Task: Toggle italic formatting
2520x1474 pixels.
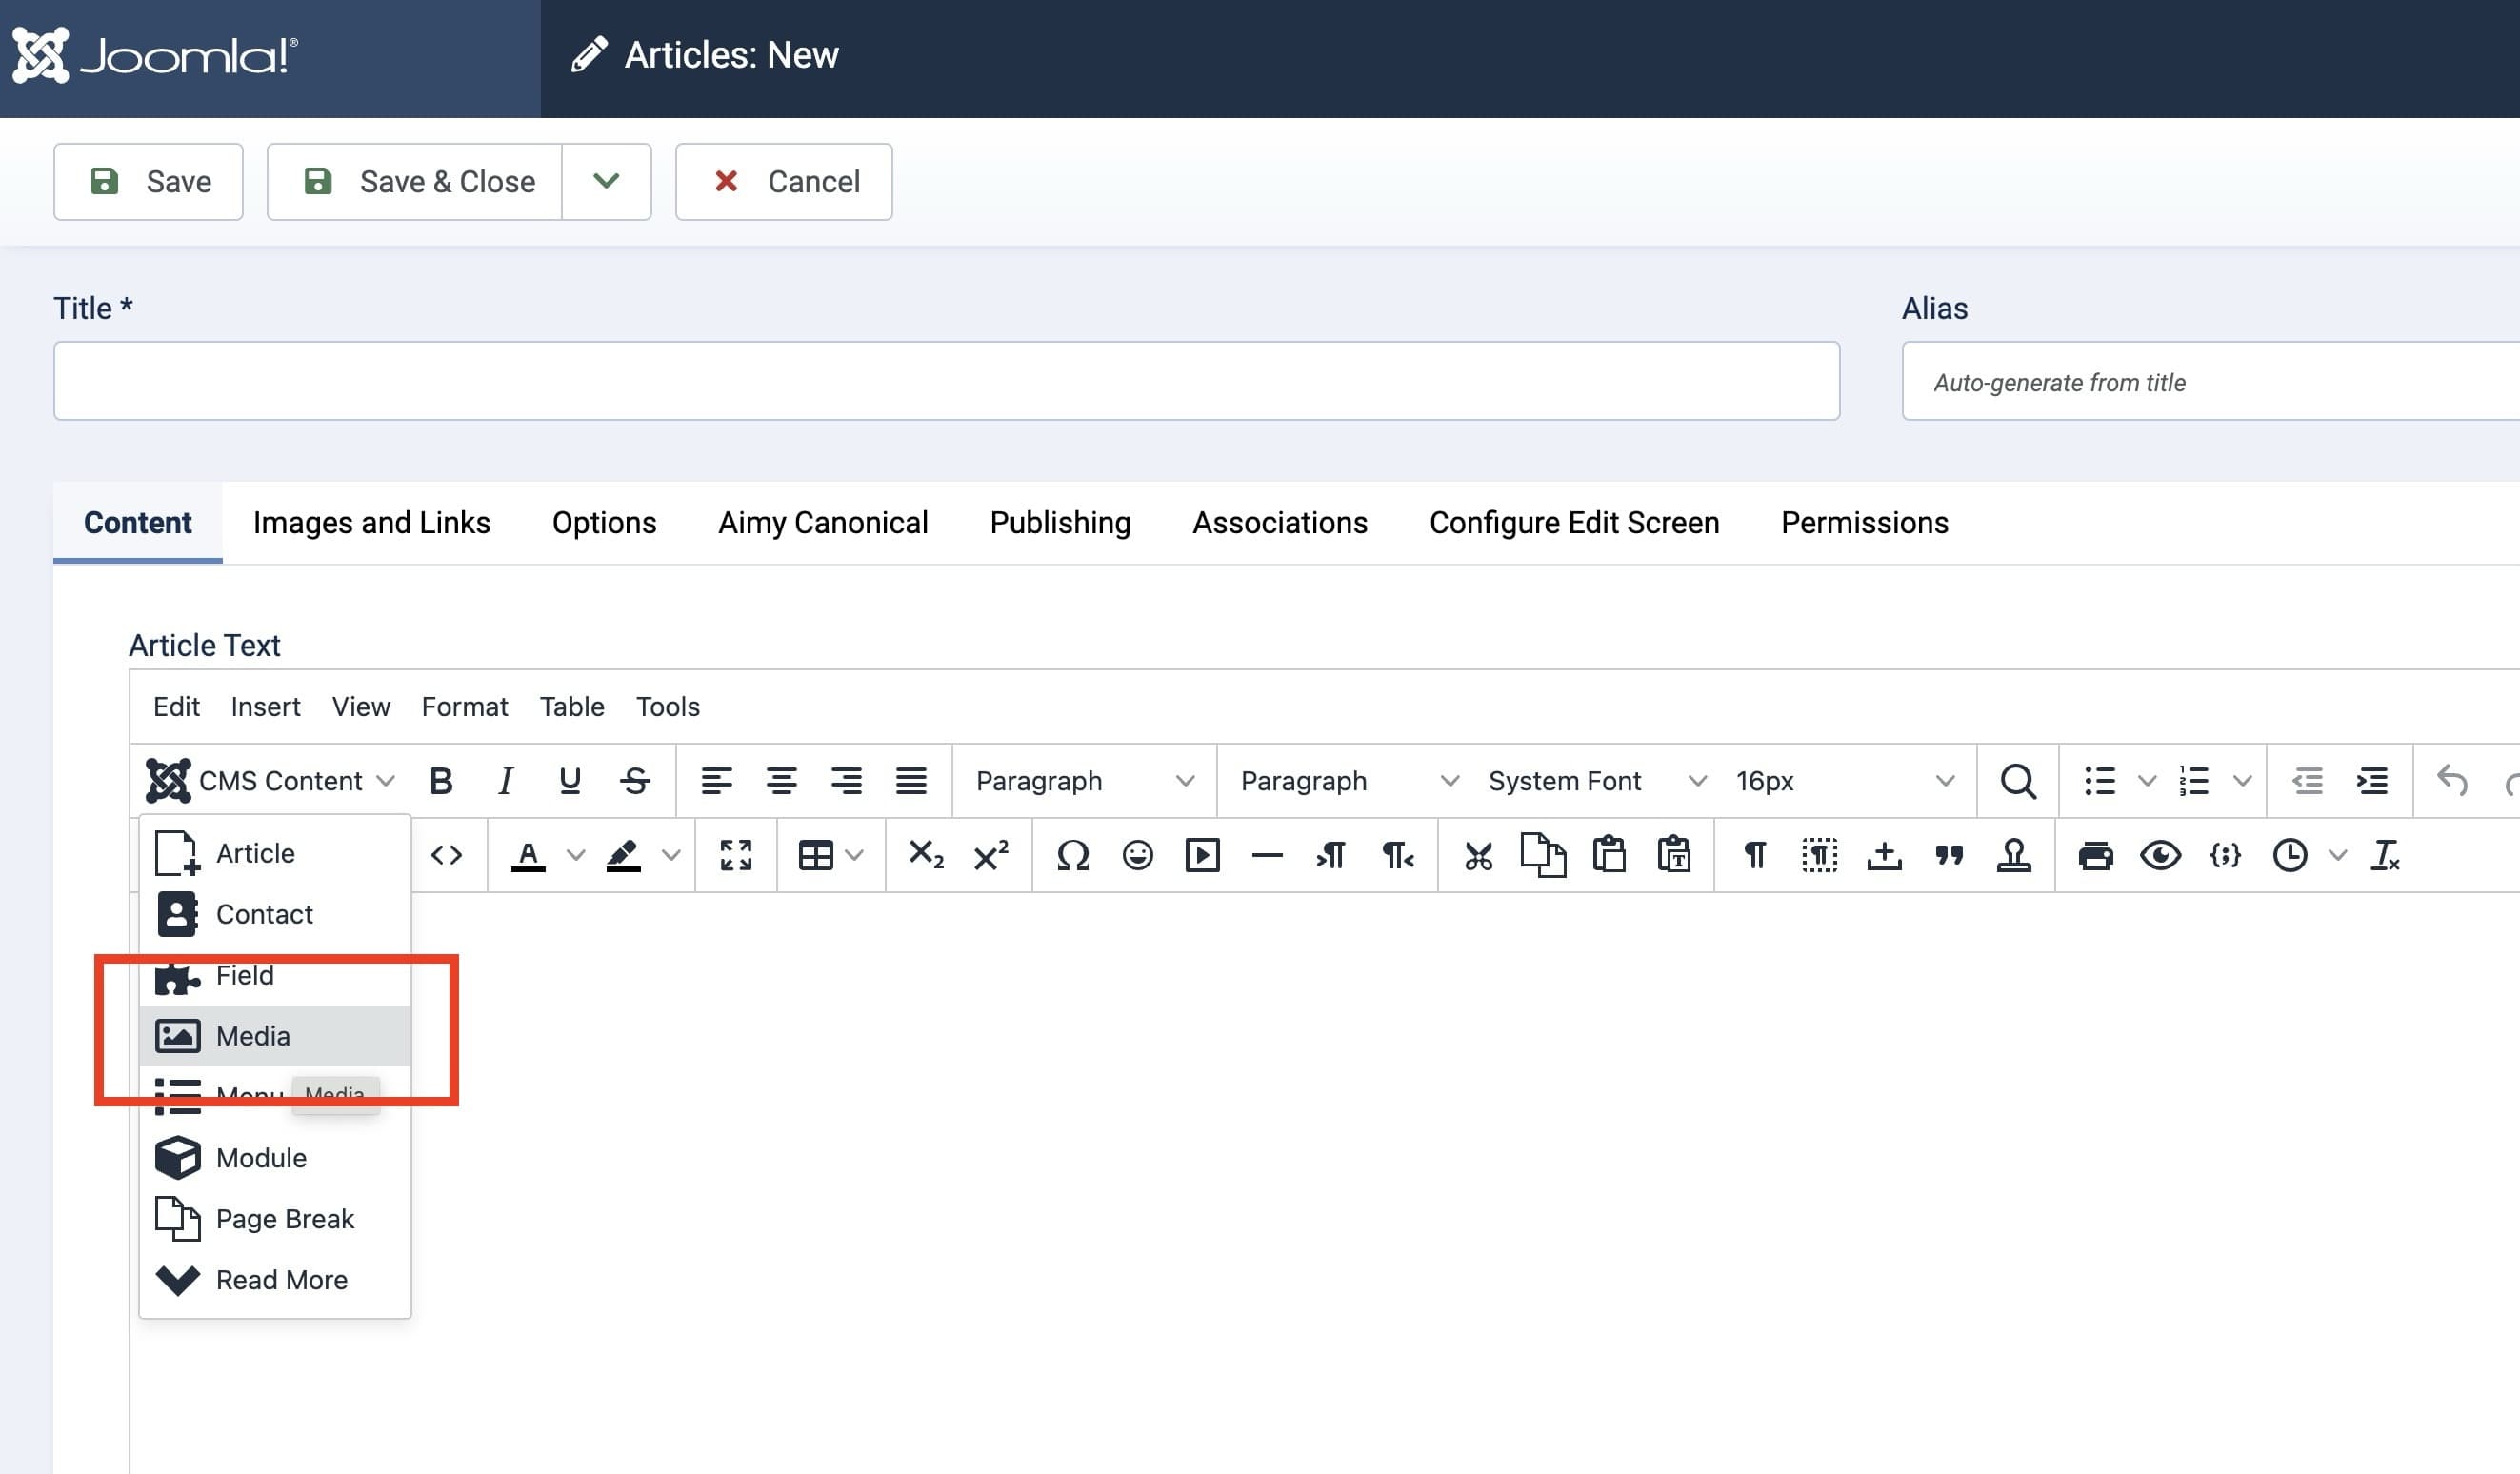Action: pyautogui.click(x=506, y=781)
